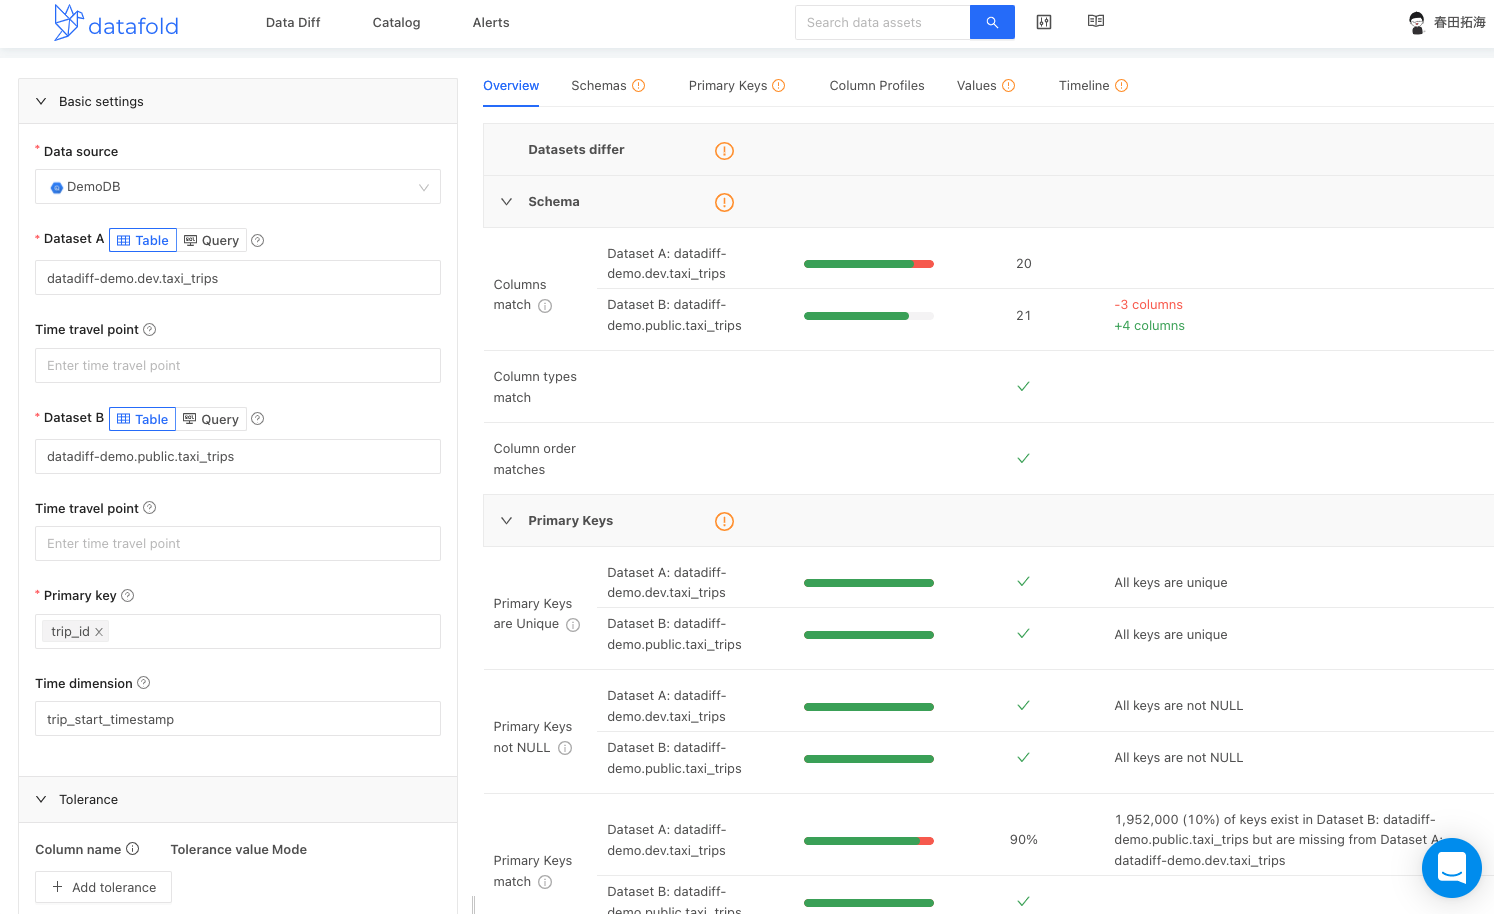Click the 90% Primary Keys match progress bar
This screenshot has height=914, width=1494.
click(869, 840)
